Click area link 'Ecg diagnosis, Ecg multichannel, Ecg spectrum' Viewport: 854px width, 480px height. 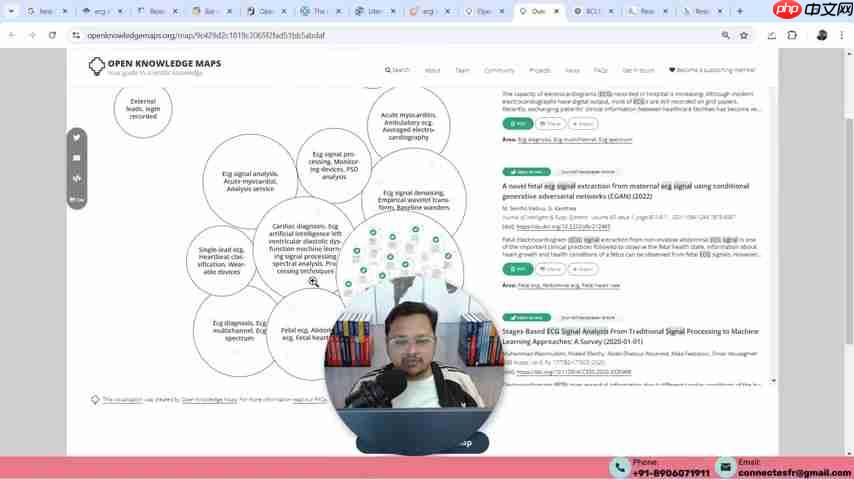click(x=575, y=140)
